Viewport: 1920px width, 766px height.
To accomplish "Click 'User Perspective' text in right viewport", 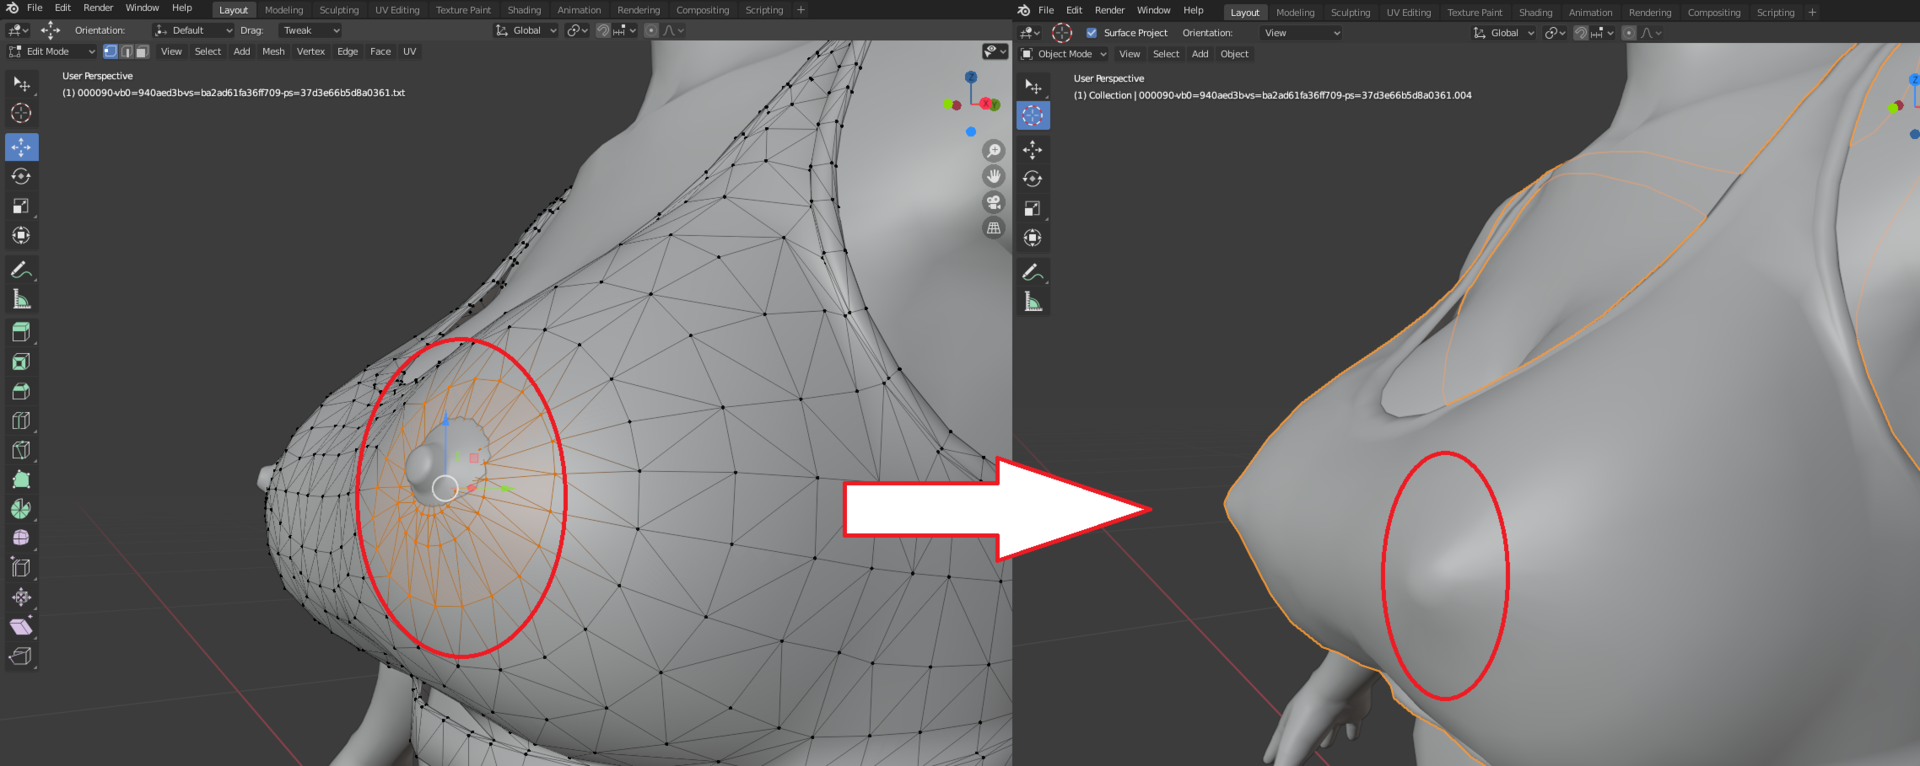I will point(1108,78).
